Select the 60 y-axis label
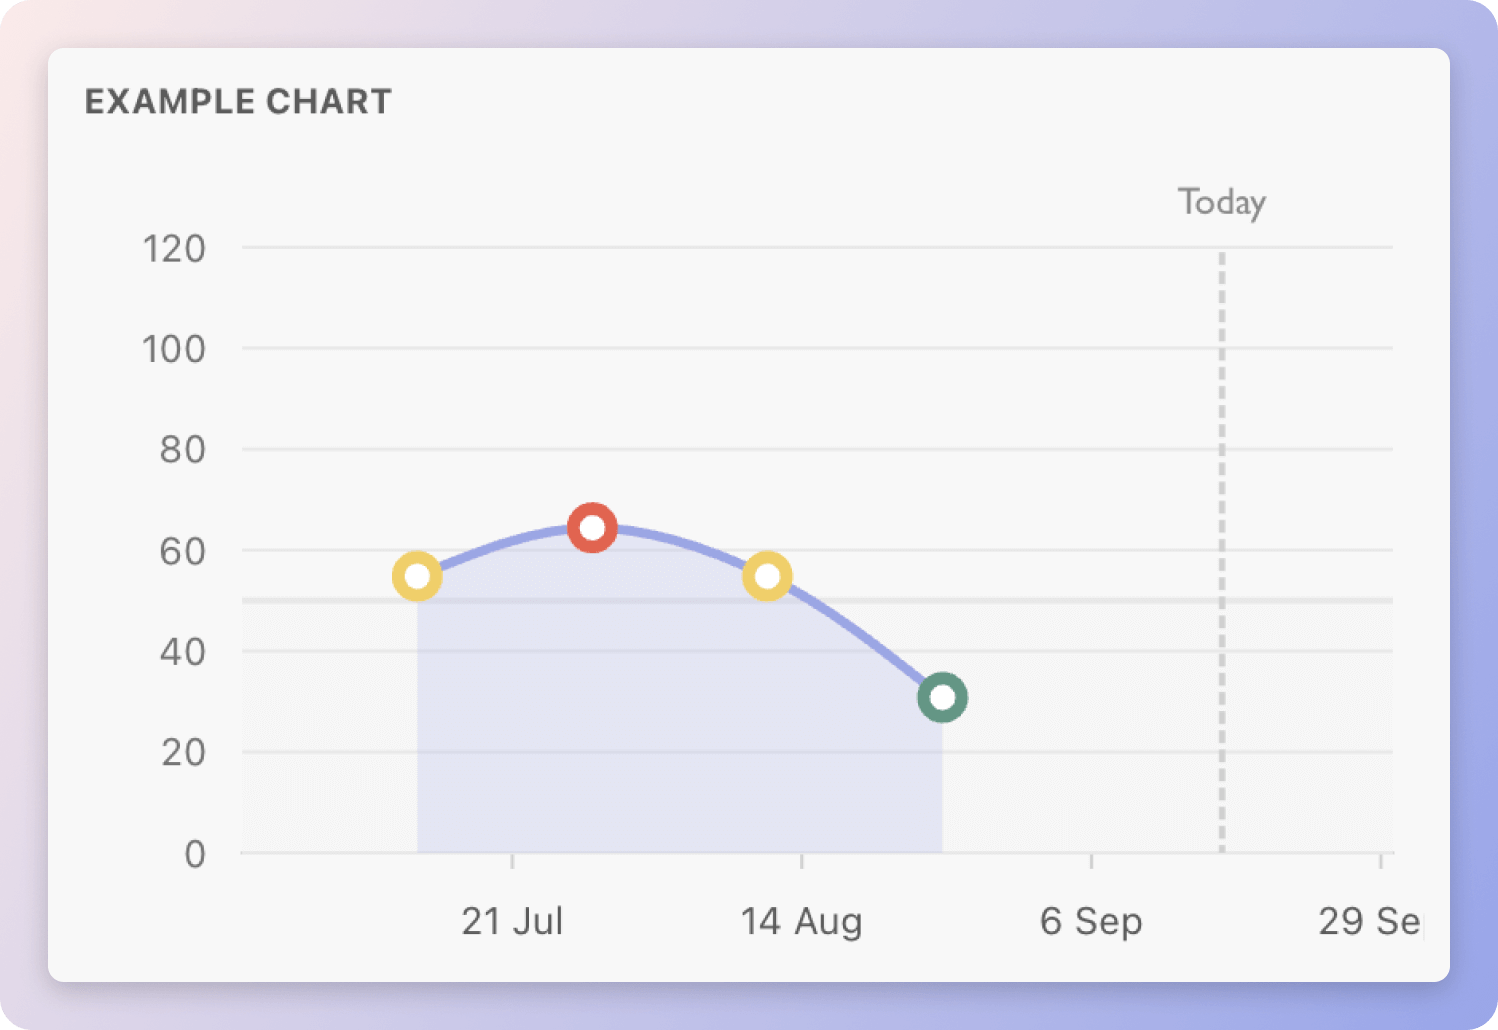The width and height of the screenshot is (1498, 1030). [x=182, y=551]
